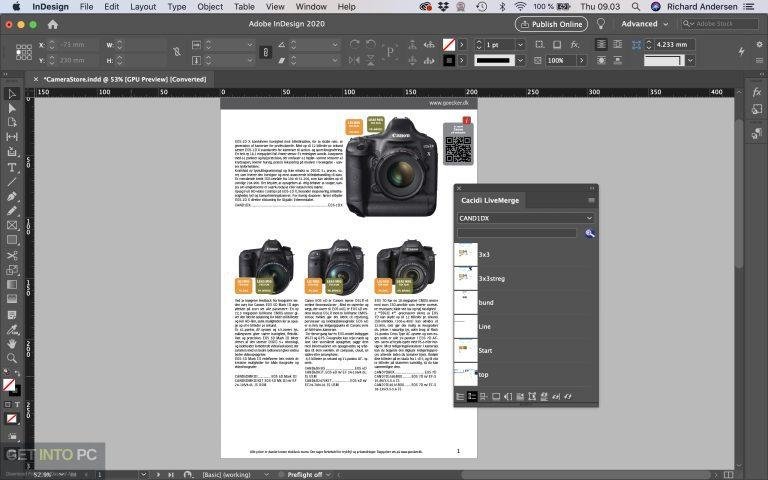The width and height of the screenshot is (768, 480).
Task: Click the LiveMerge search input field
Action: [518, 233]
